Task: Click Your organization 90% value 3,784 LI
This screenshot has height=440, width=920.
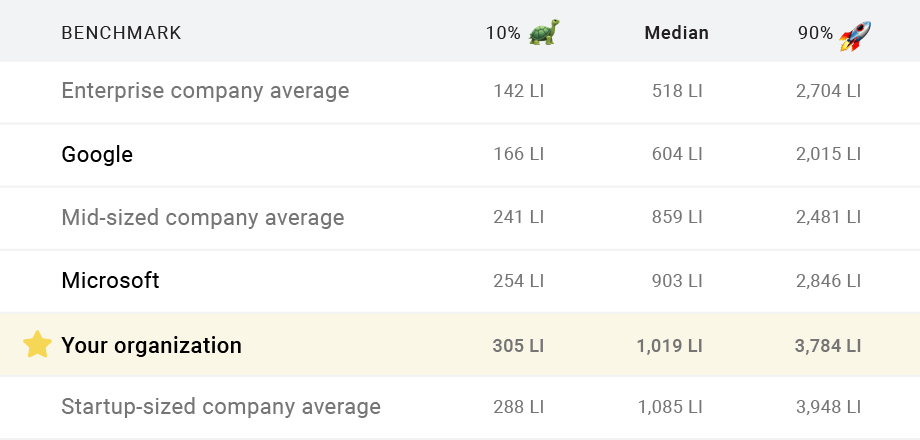Action: tap(827, 346)
